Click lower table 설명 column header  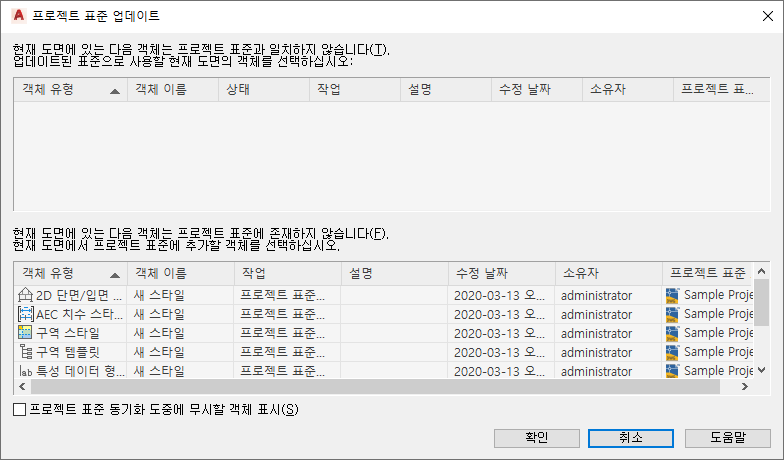tap(395, 274)
